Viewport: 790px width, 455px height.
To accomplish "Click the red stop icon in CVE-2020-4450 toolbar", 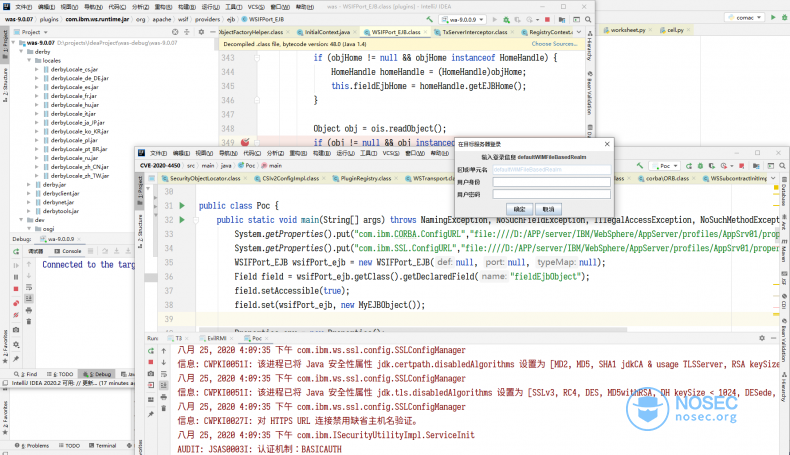I will (742, 166).
